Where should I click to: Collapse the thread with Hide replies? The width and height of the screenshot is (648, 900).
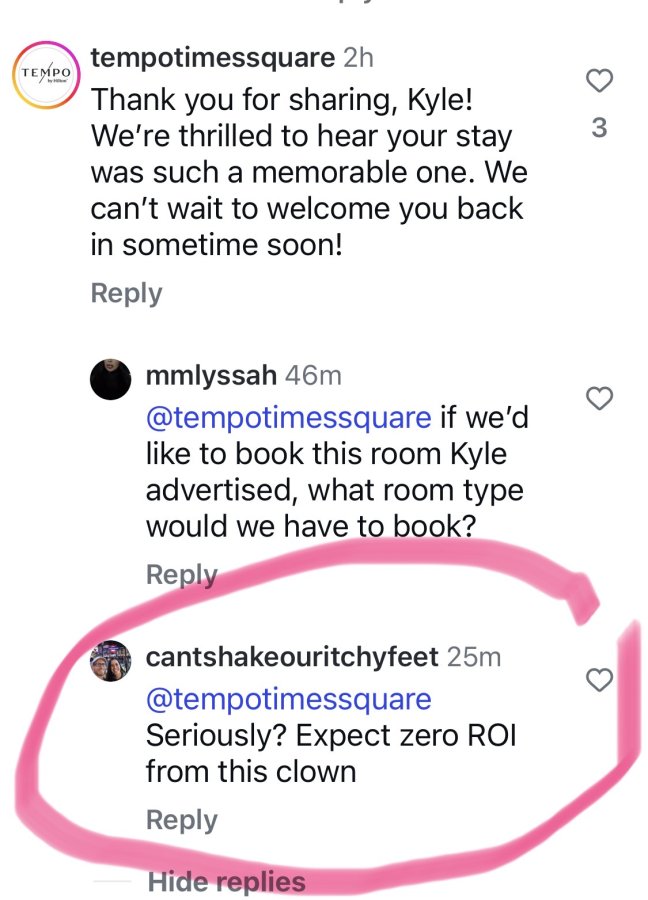click(x=226, y=882)
